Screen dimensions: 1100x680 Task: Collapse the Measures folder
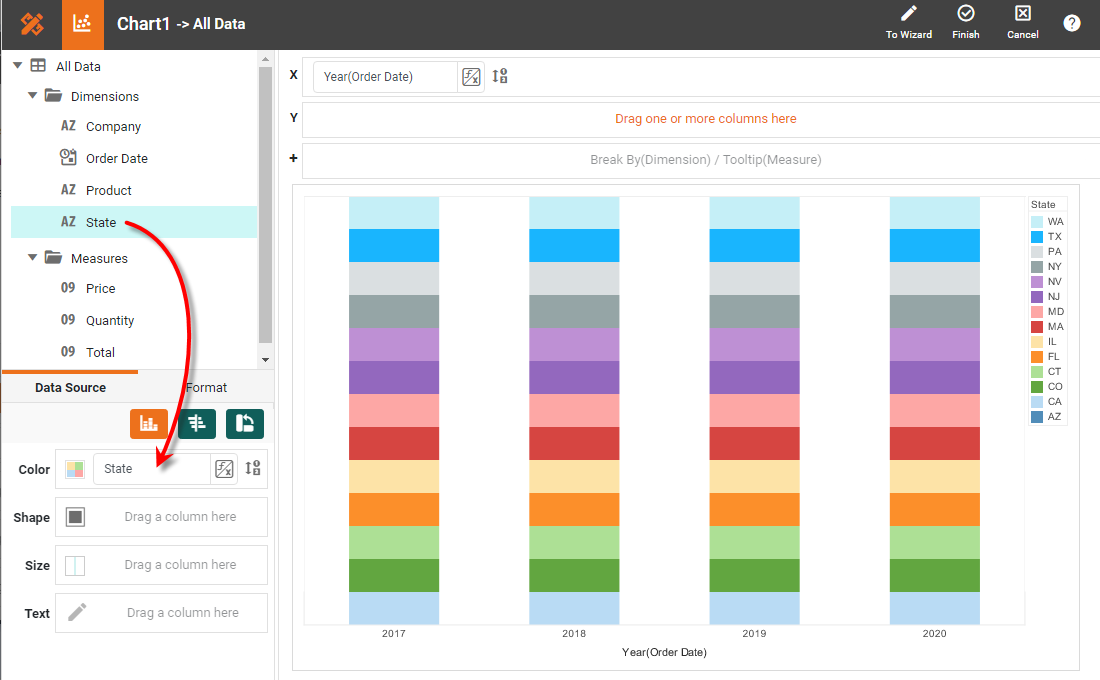coord(33,258)
